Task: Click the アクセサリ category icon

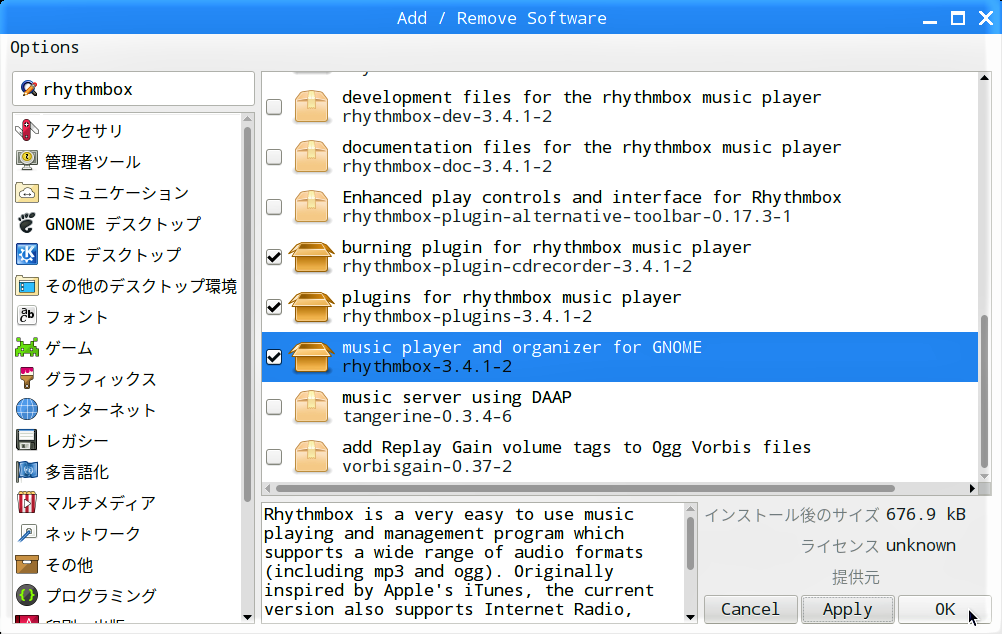Action: pos(27,130)
